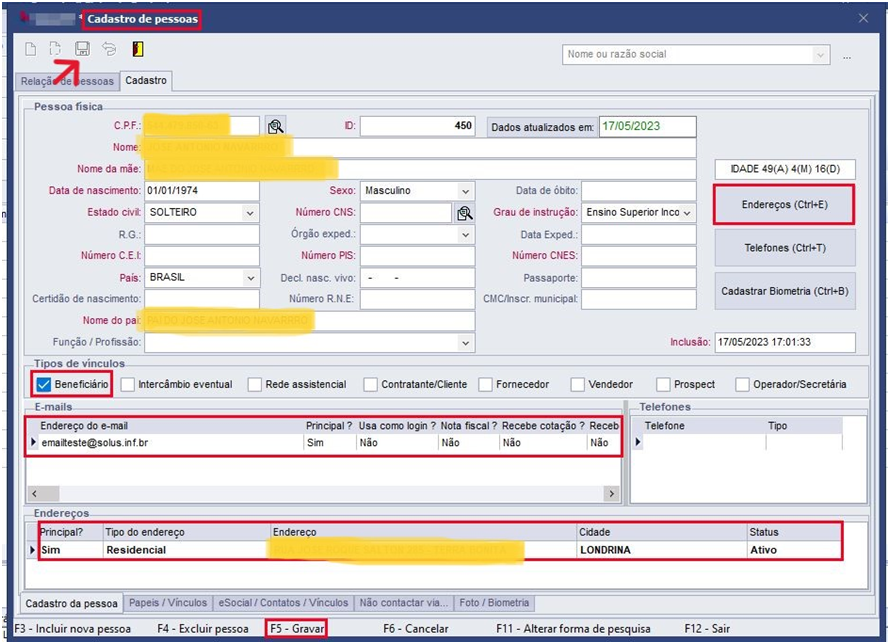Click the Número PIS field
The width and height of the screenshot is (890, 644).
(x=417, y=256)
